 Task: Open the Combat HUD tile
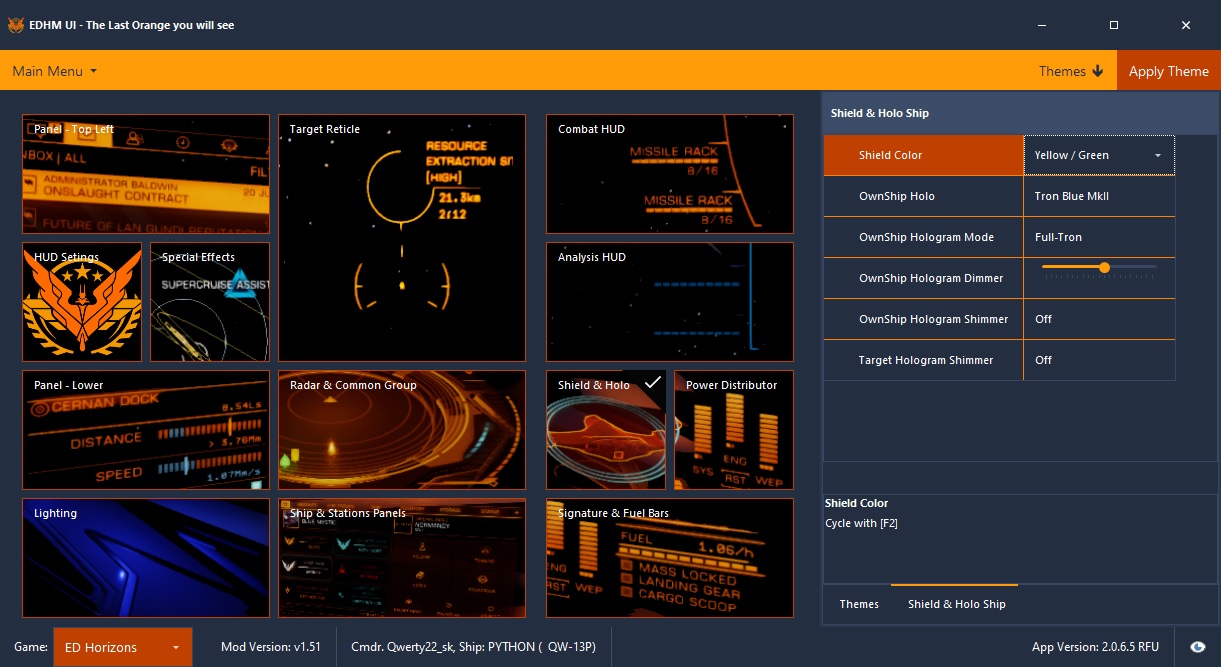(670, 174)
